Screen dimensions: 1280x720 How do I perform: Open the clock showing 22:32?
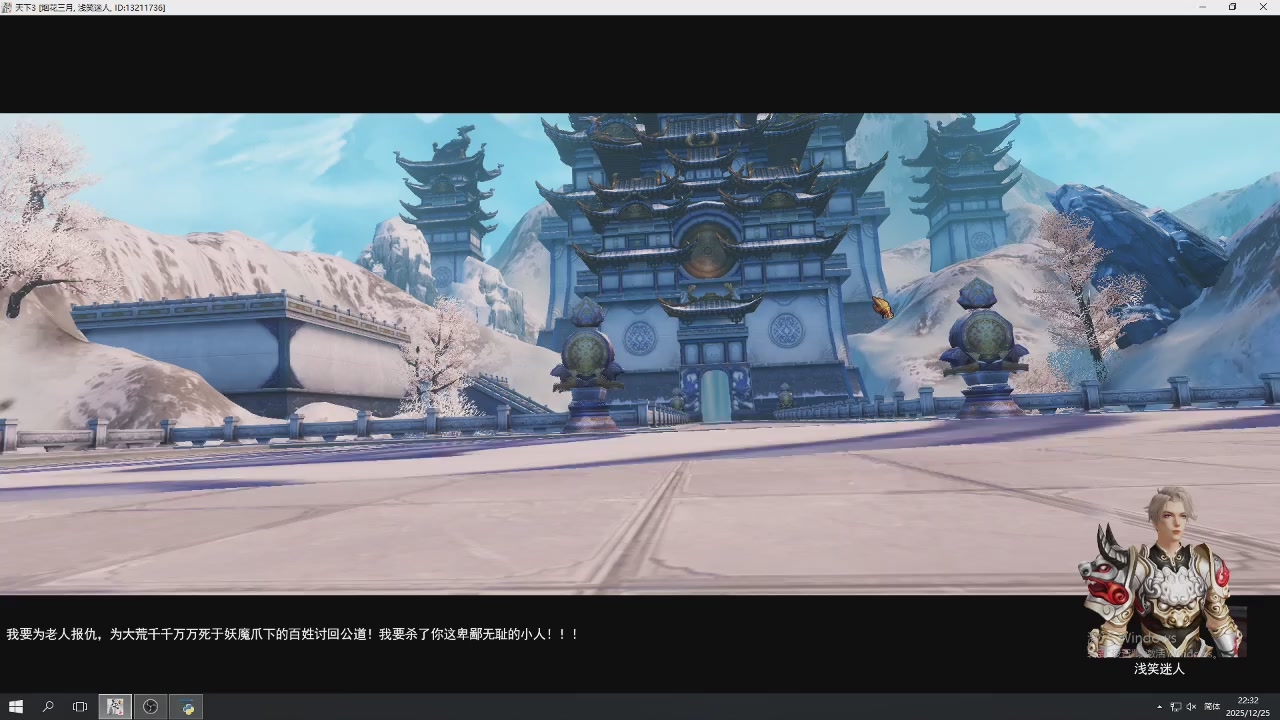point(1248,707)
